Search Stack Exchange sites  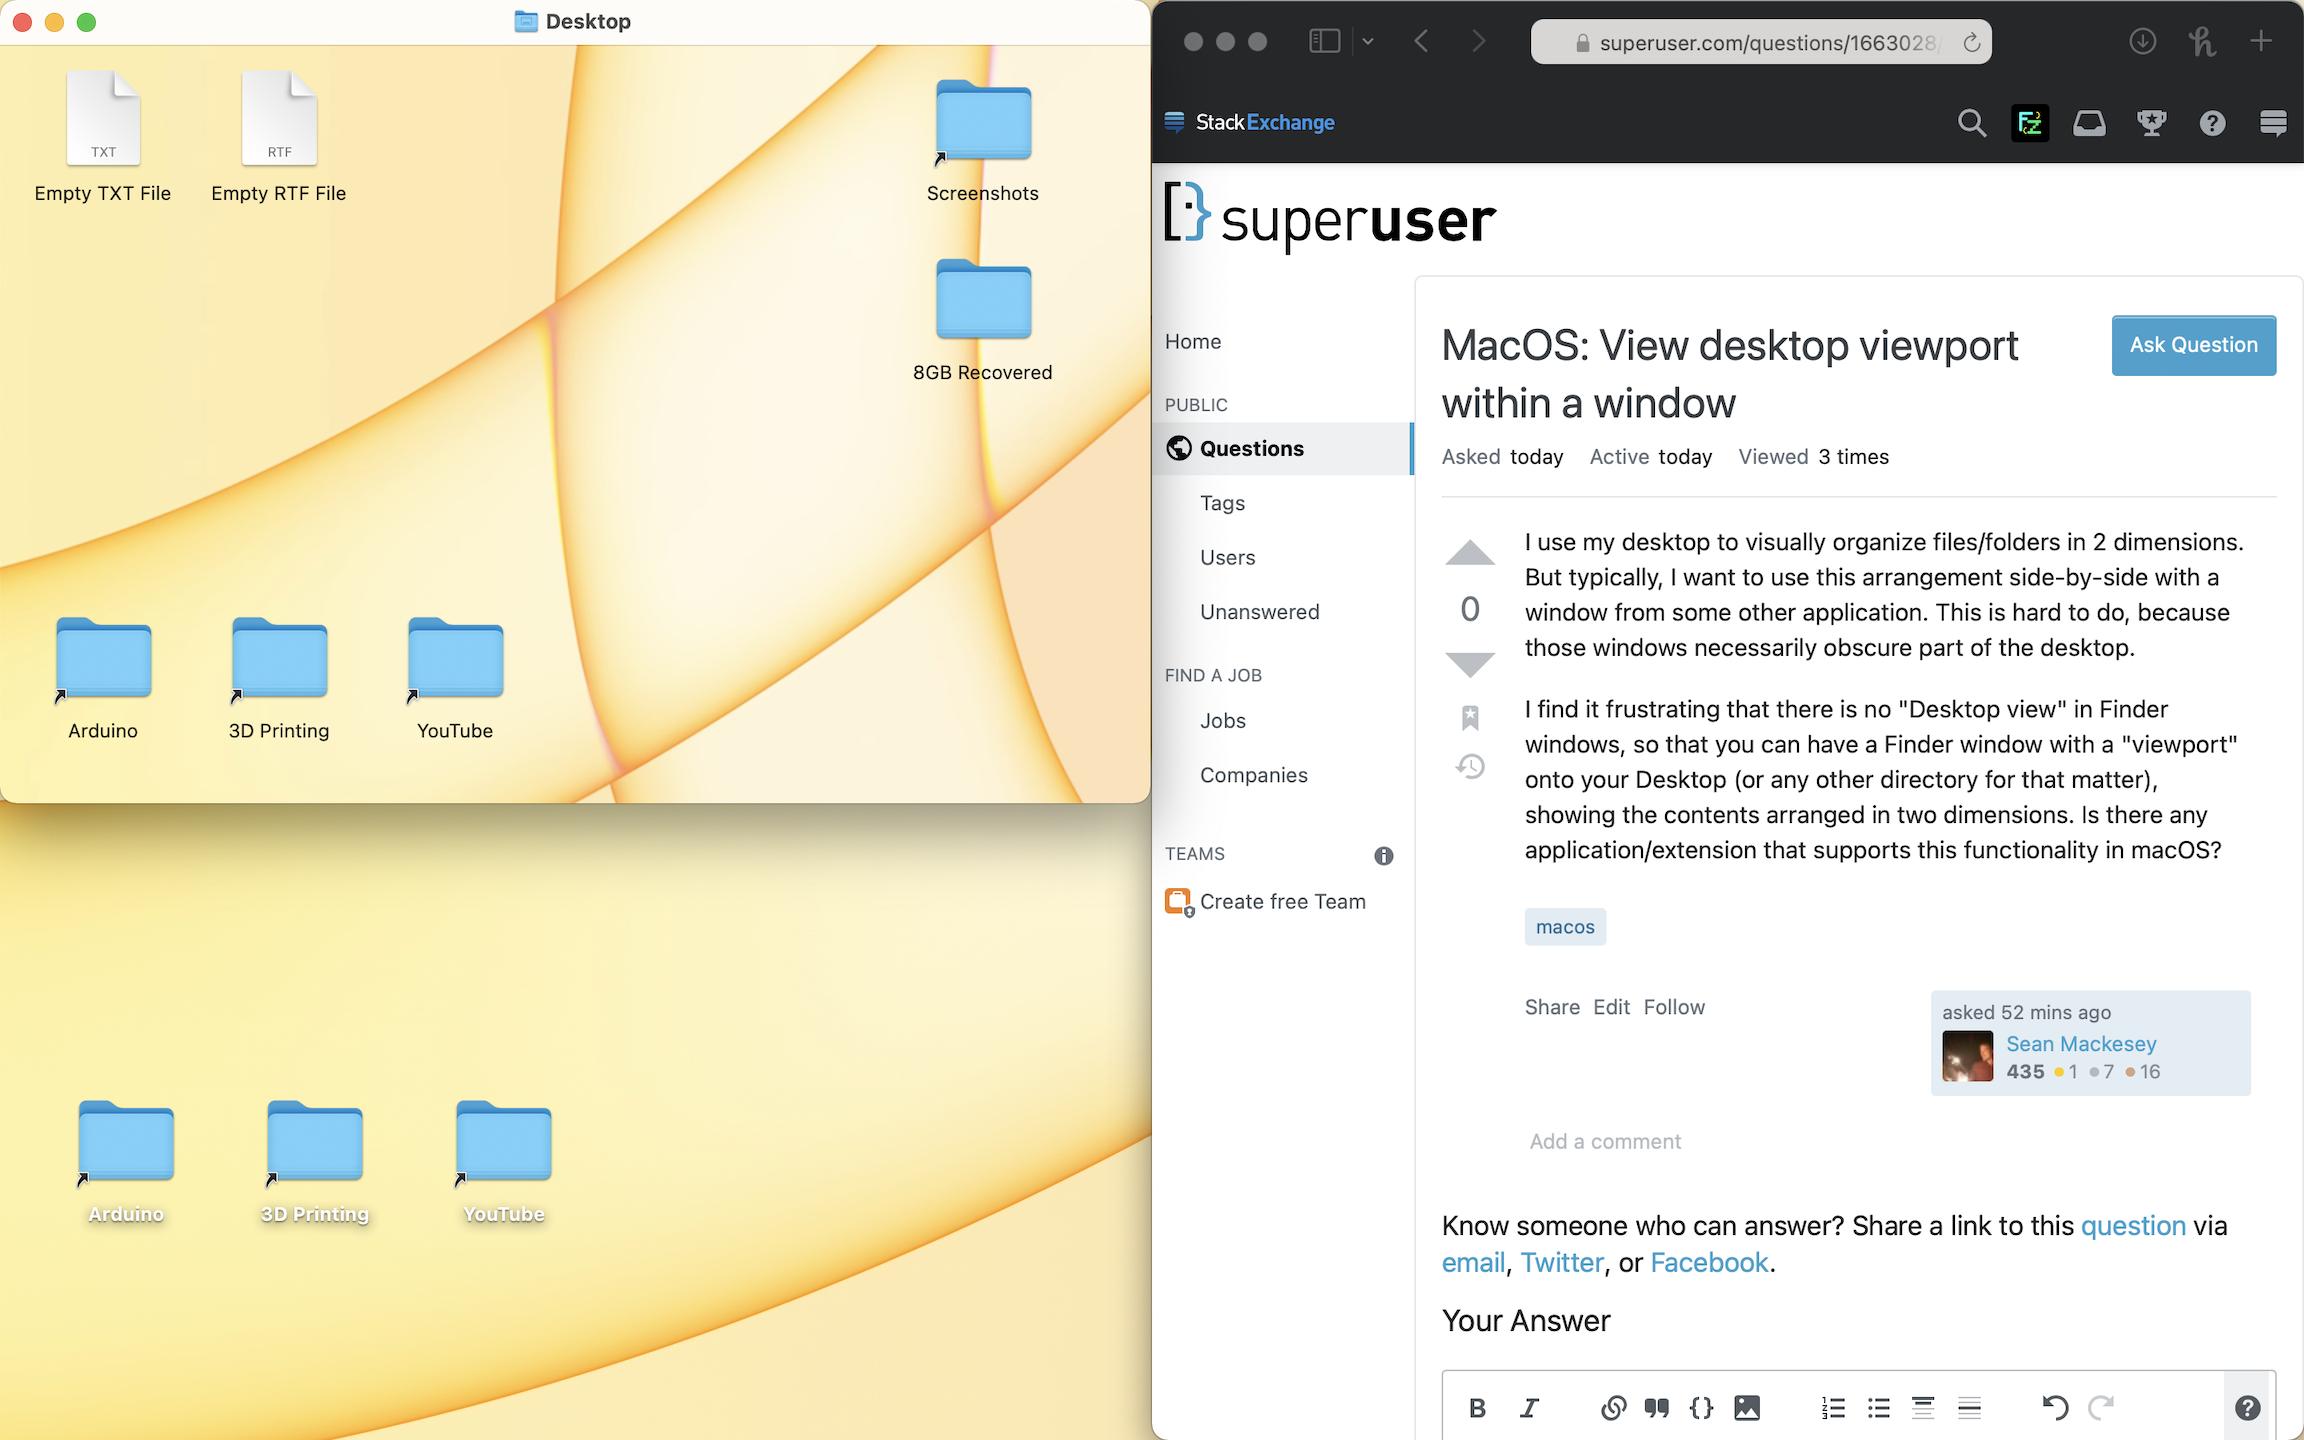click(1971, 123)
